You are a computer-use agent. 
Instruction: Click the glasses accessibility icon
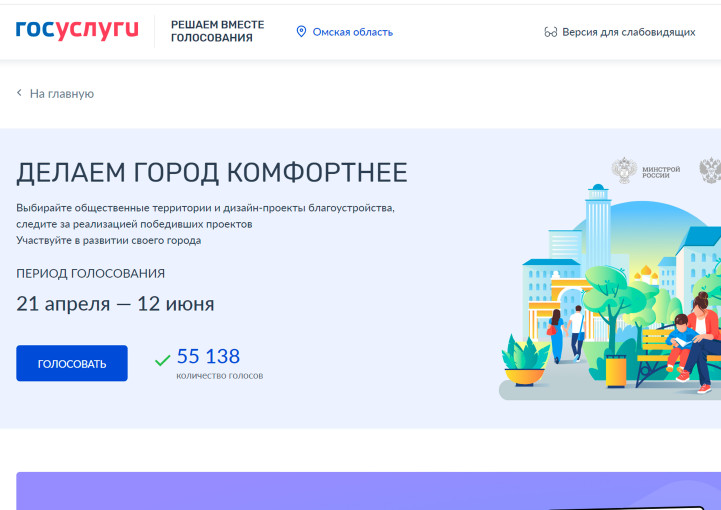[550, 32]
